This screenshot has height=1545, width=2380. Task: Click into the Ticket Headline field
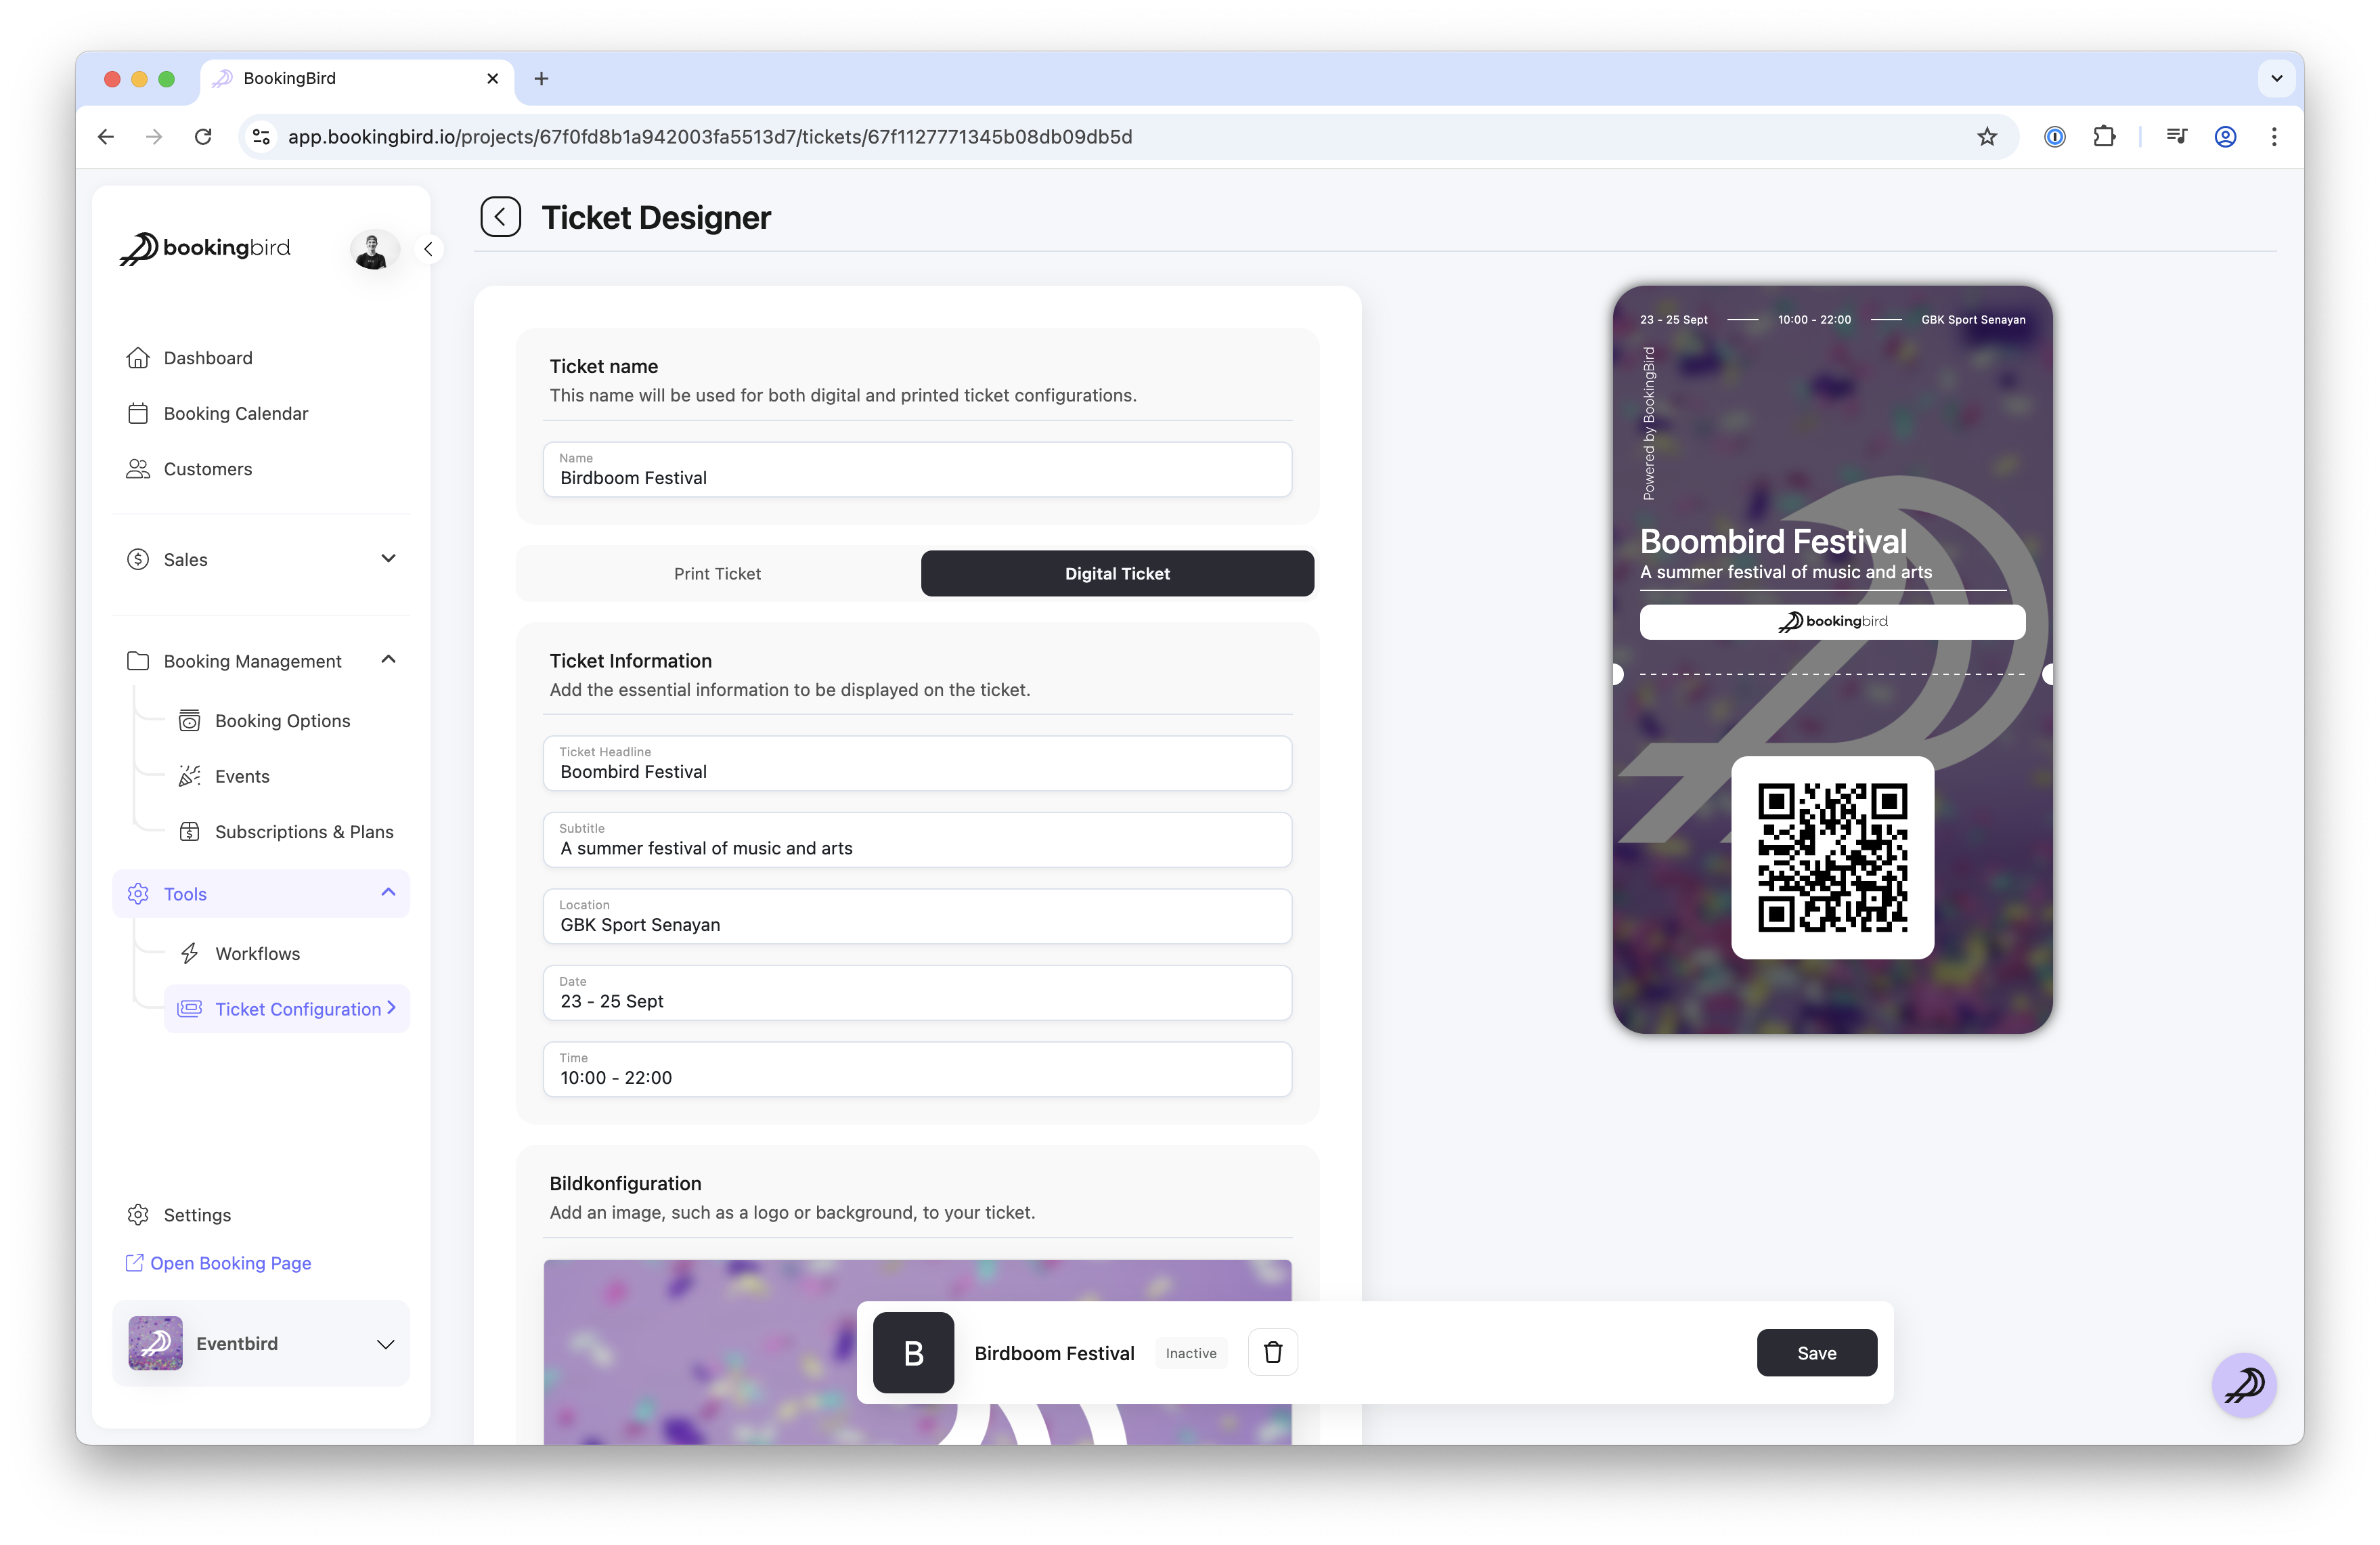[x=917, y=763]
